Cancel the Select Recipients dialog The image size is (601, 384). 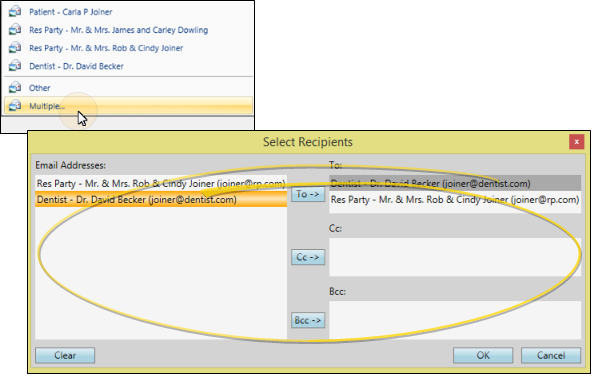tap(551, 355)
